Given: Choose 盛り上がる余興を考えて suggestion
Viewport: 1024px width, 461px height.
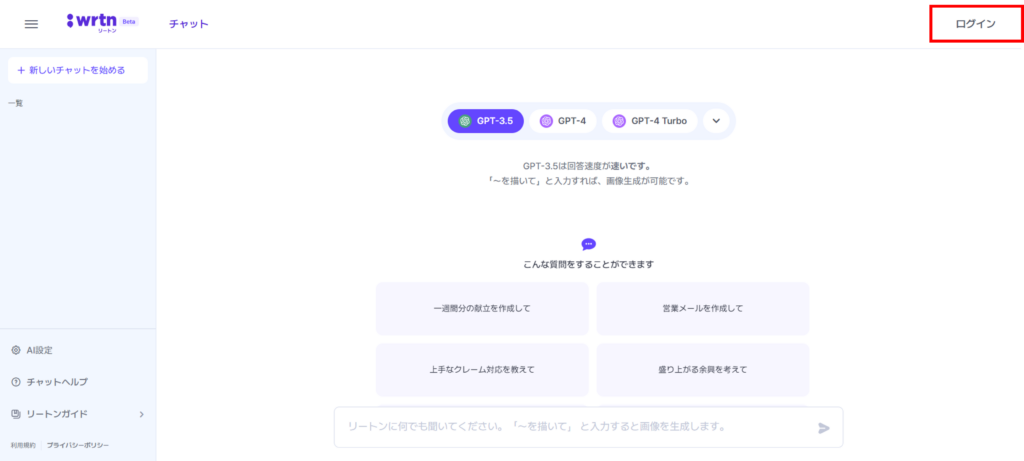Looking at the screenshot, I should [x=703, y=370].
